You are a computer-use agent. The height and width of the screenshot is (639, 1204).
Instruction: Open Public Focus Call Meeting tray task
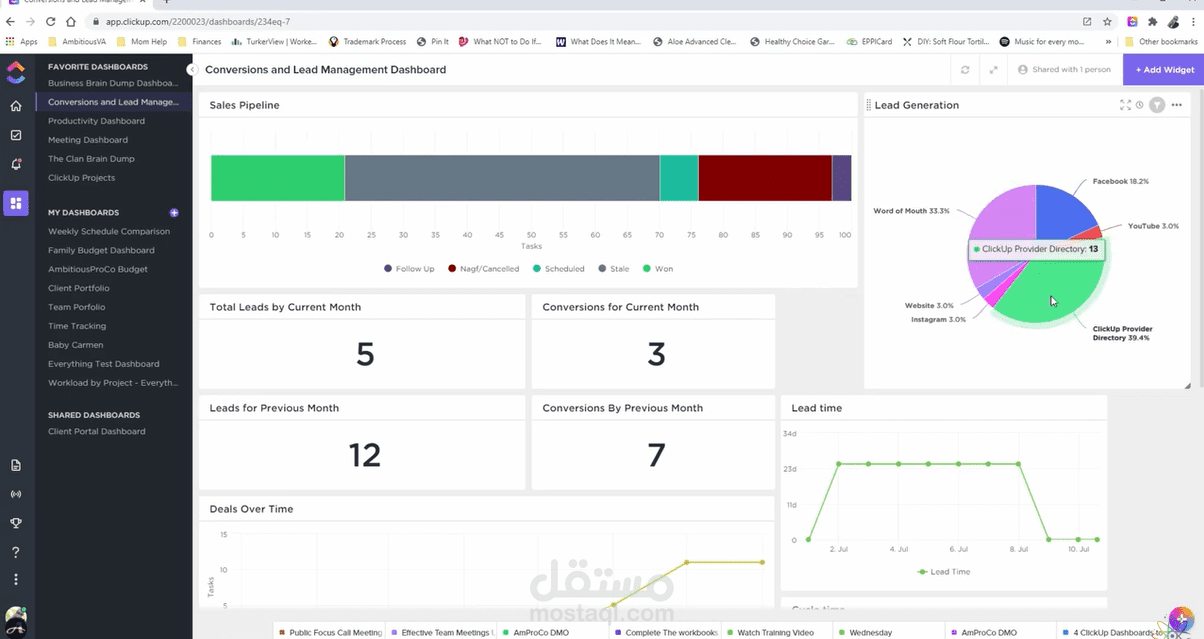[x=331, y=632]
